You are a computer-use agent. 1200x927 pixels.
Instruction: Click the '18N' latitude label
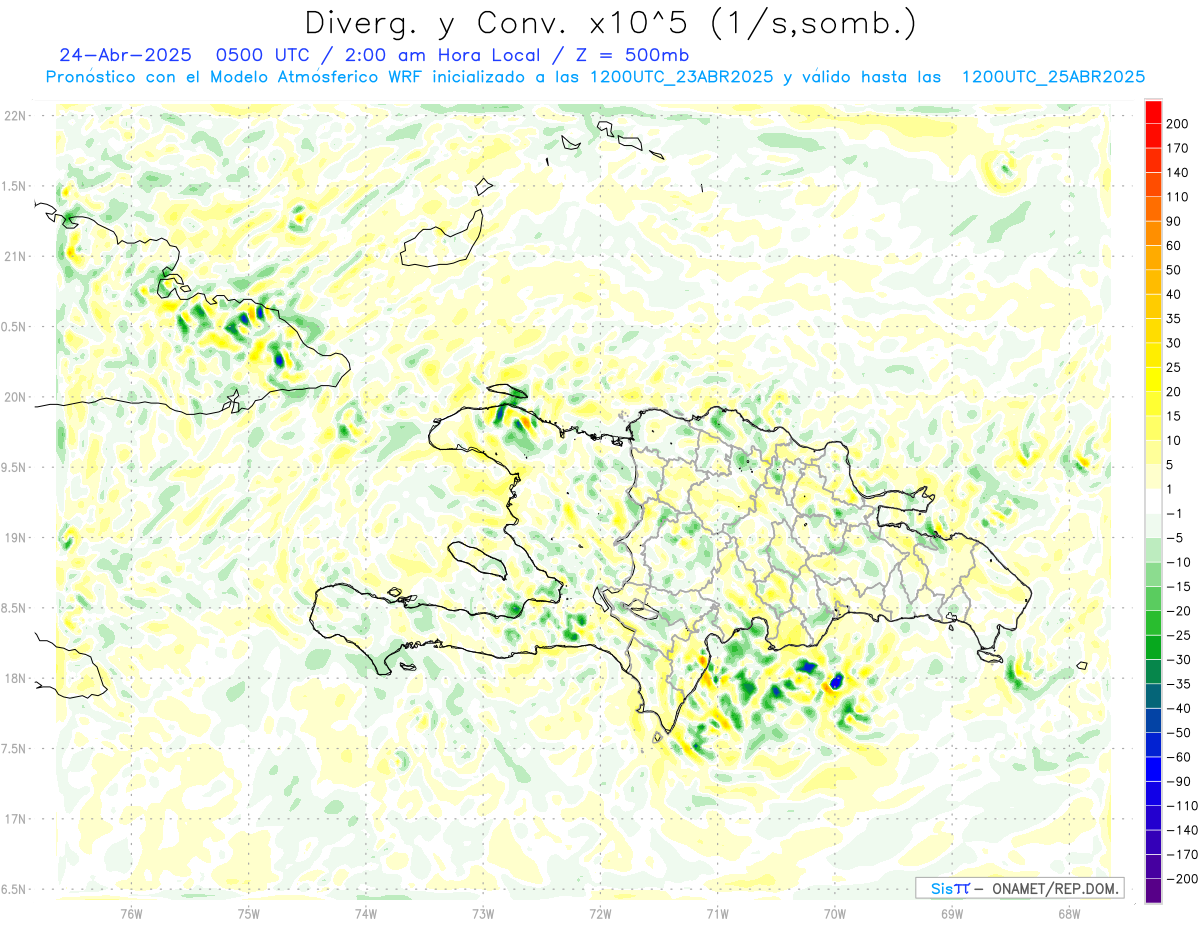click(x=14, y=678)
